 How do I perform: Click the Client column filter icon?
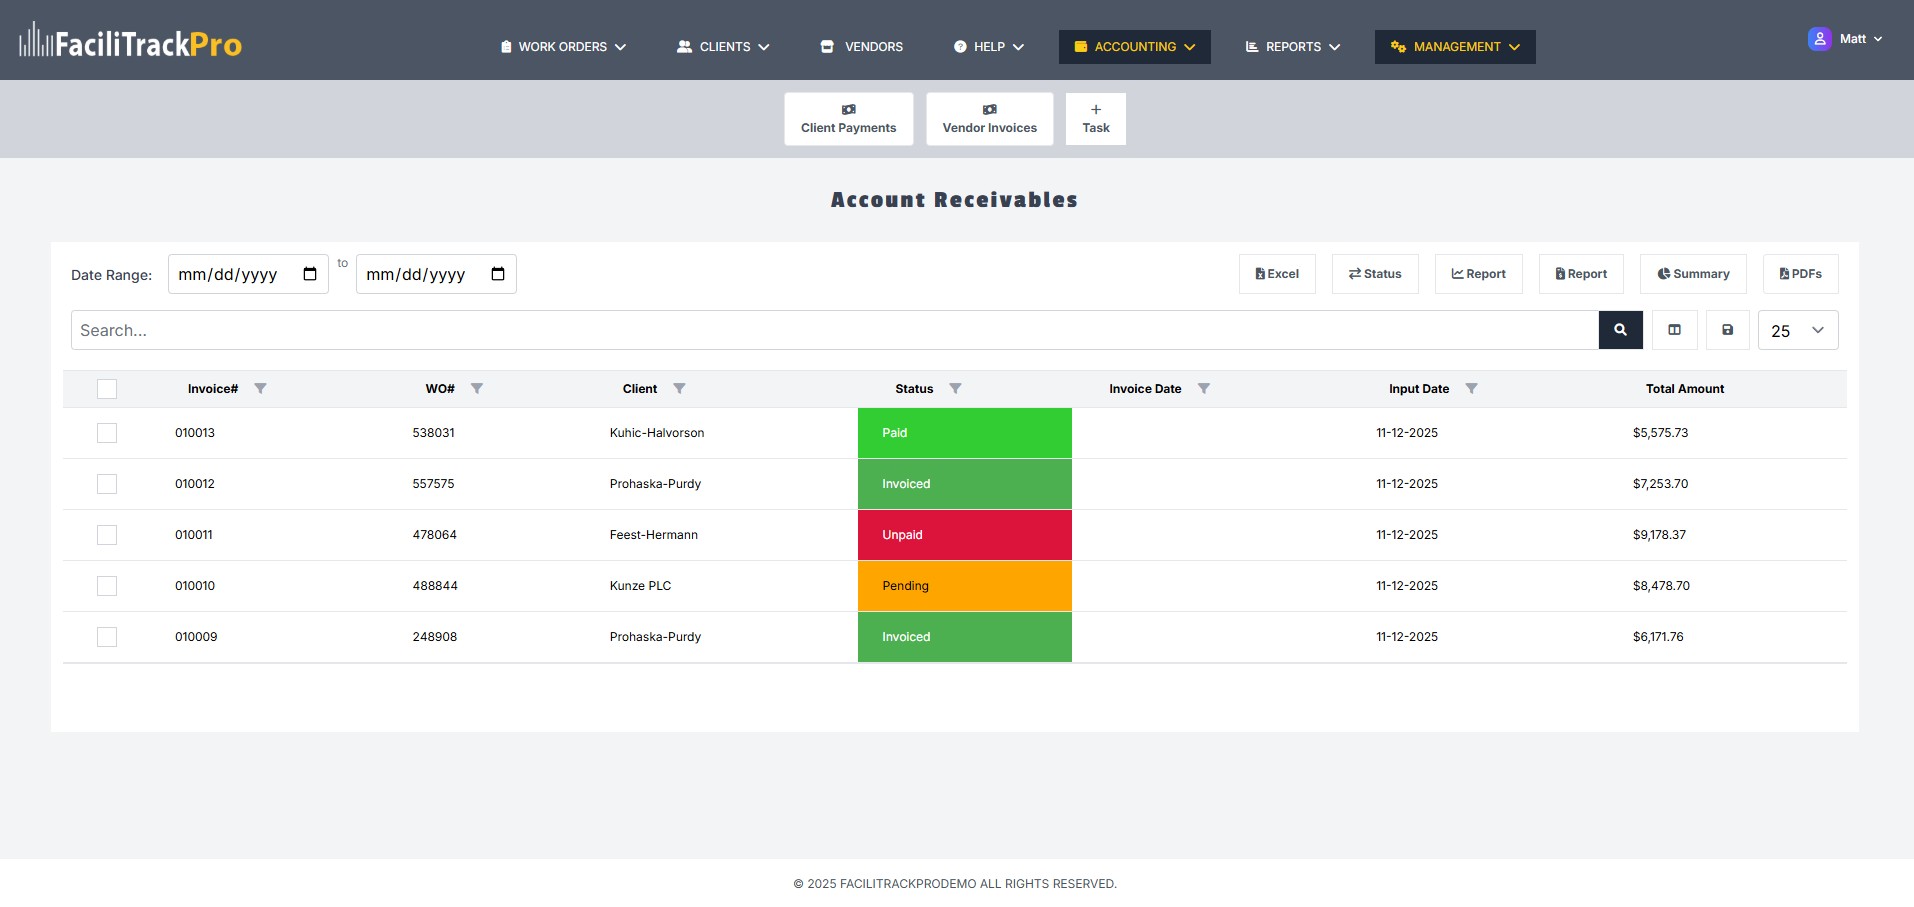tap(679, 389)
